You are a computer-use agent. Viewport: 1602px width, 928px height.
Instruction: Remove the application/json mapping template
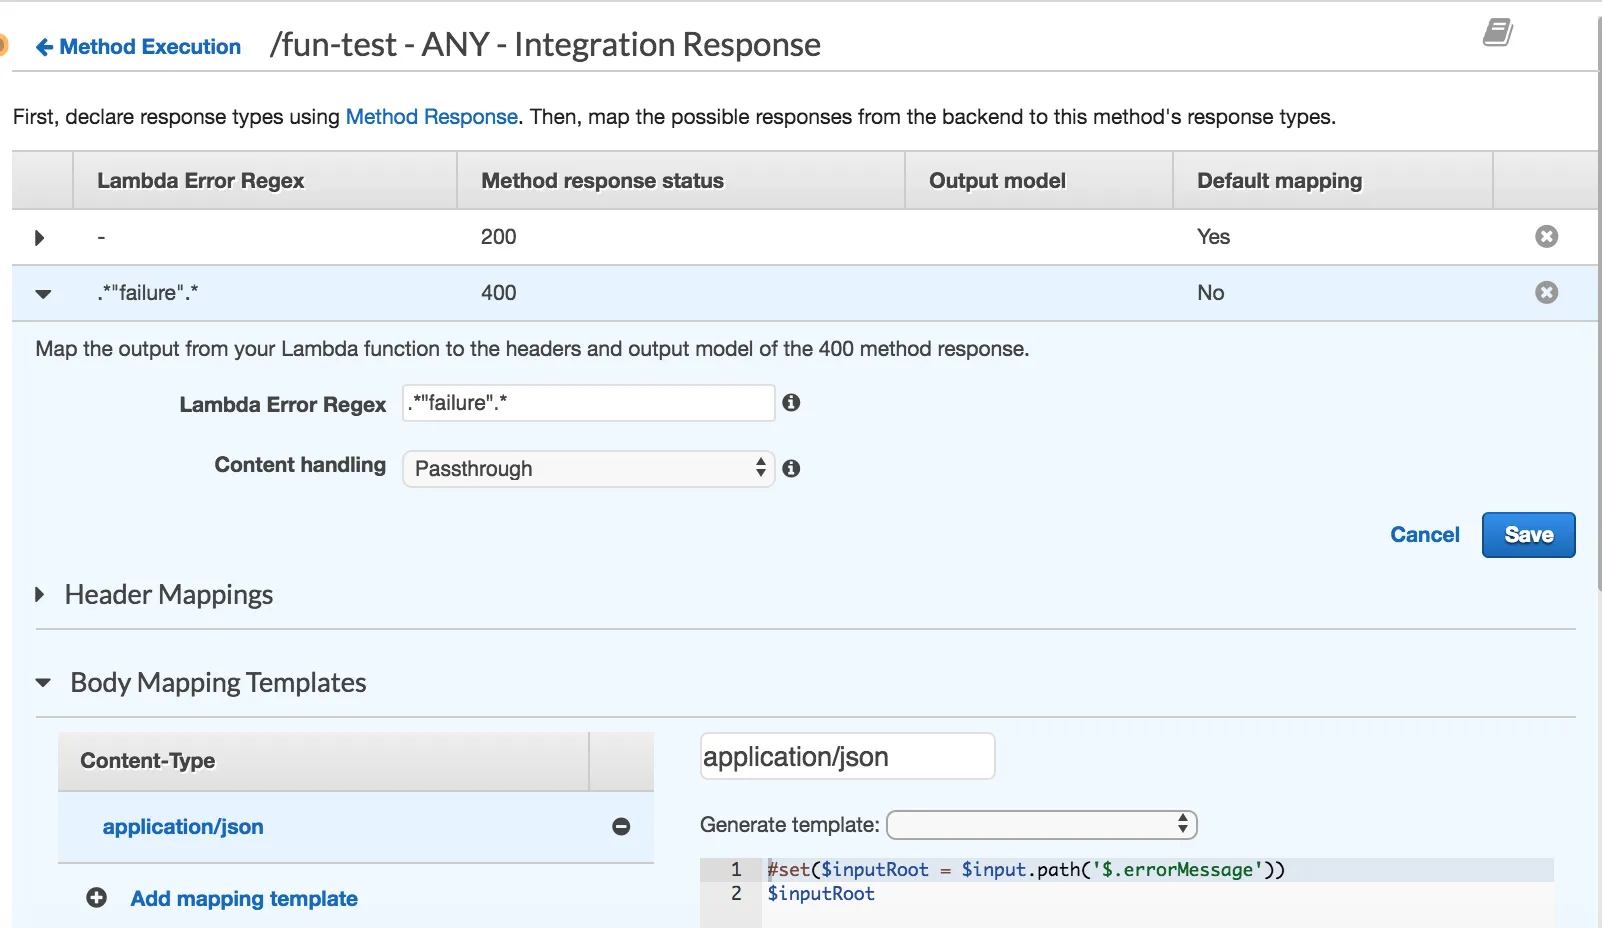(621, 827)
